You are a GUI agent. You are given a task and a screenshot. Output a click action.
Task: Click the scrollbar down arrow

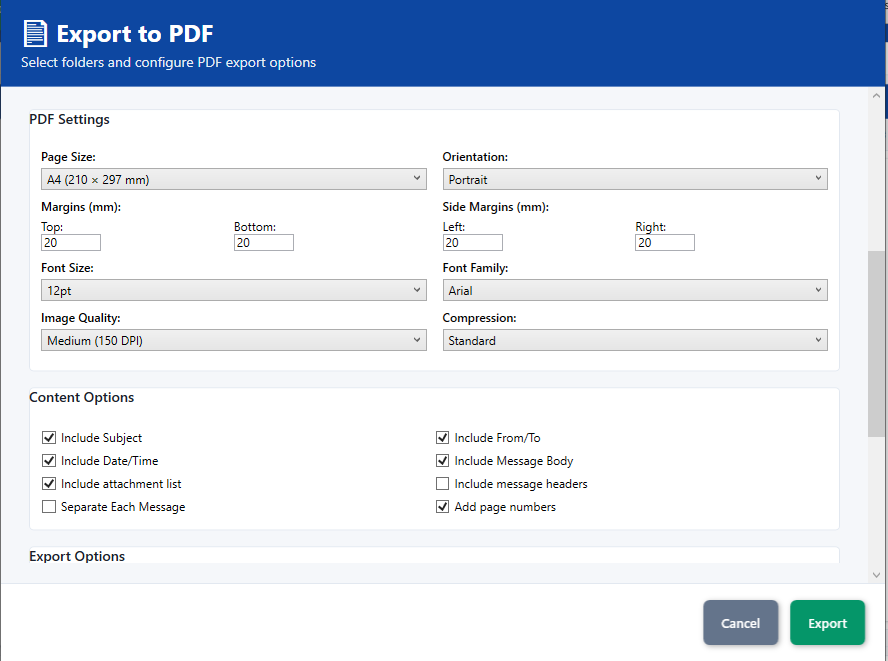tap(876, 575)
